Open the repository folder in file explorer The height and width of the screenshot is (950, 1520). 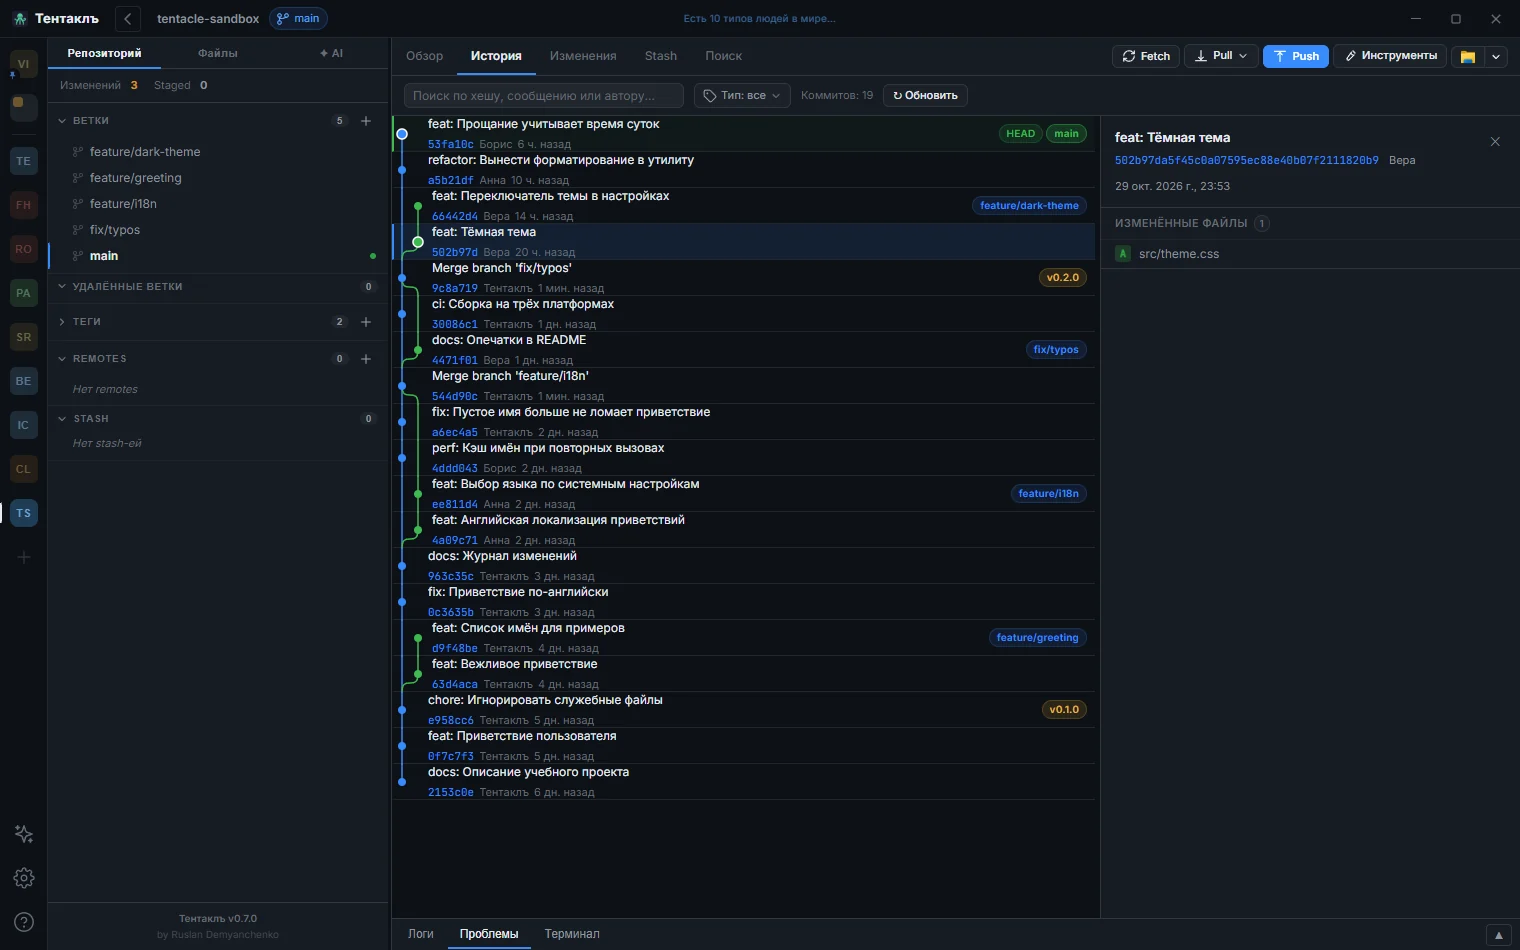[x=1468, y=56]
